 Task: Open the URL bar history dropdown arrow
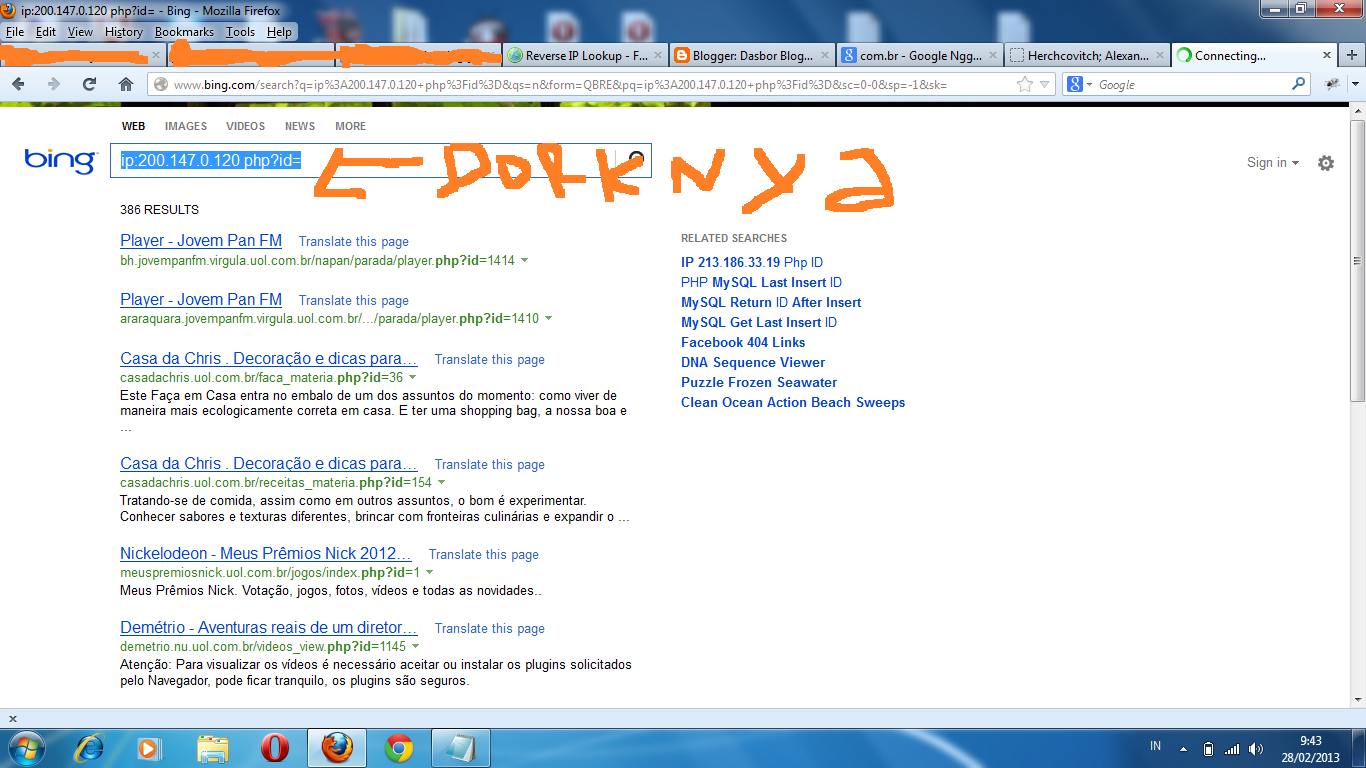(x=1044, y=85)
